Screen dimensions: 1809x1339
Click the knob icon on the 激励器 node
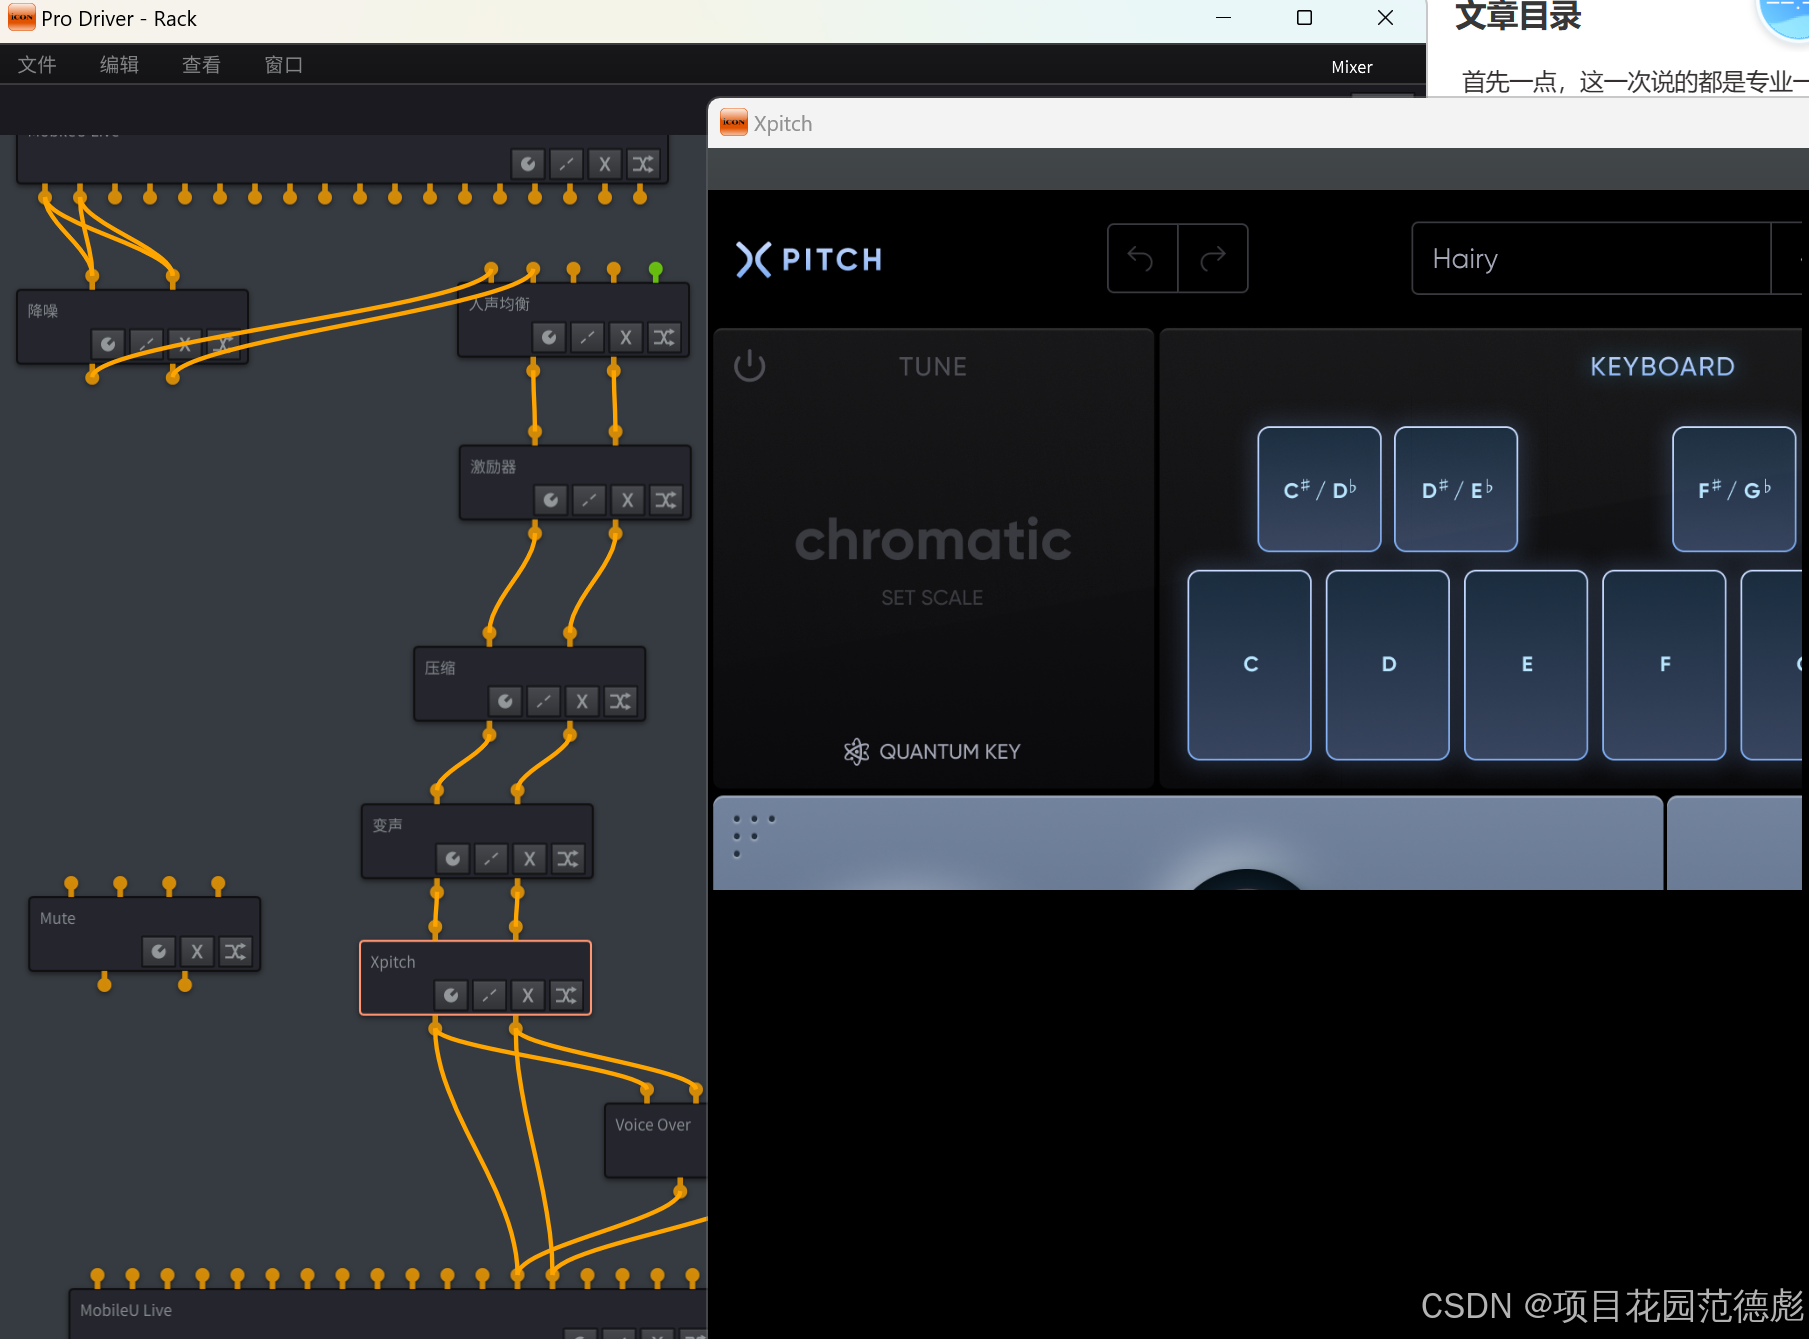[x=551, y=500]
